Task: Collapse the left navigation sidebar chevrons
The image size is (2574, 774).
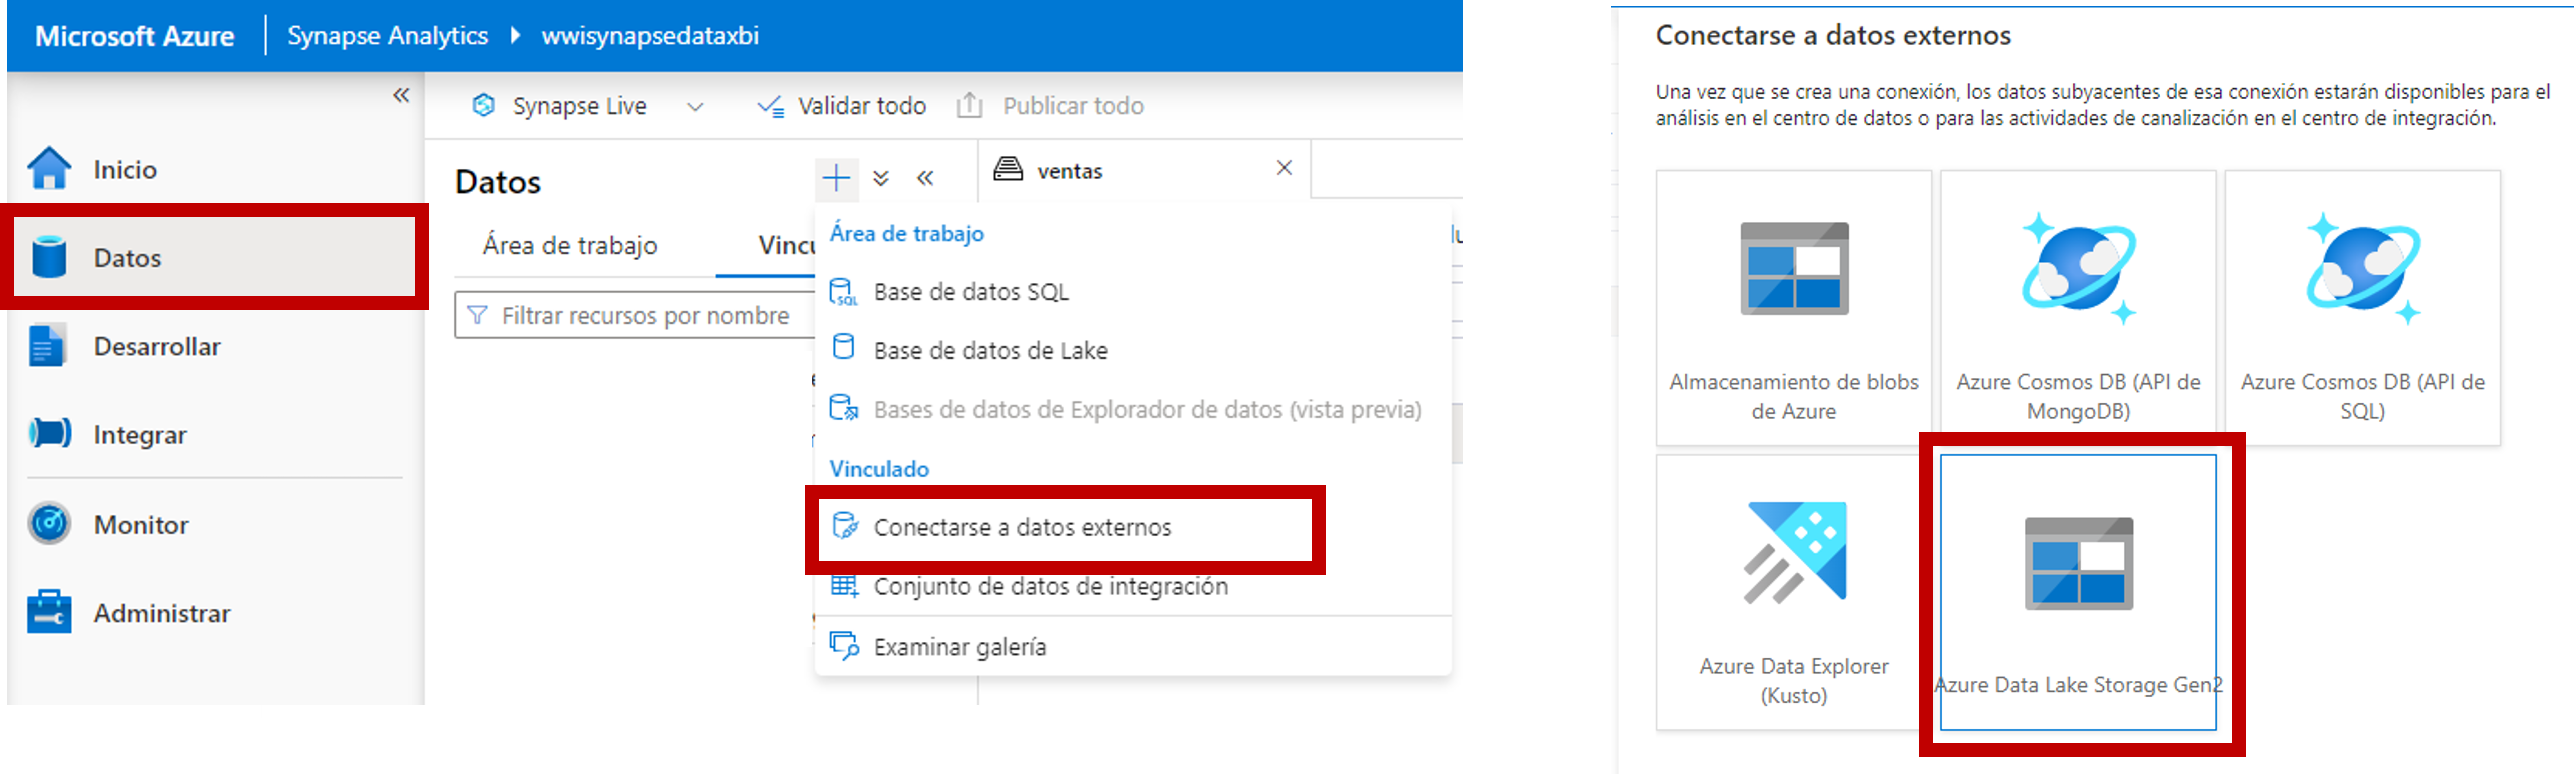Action: click(401, 95)
